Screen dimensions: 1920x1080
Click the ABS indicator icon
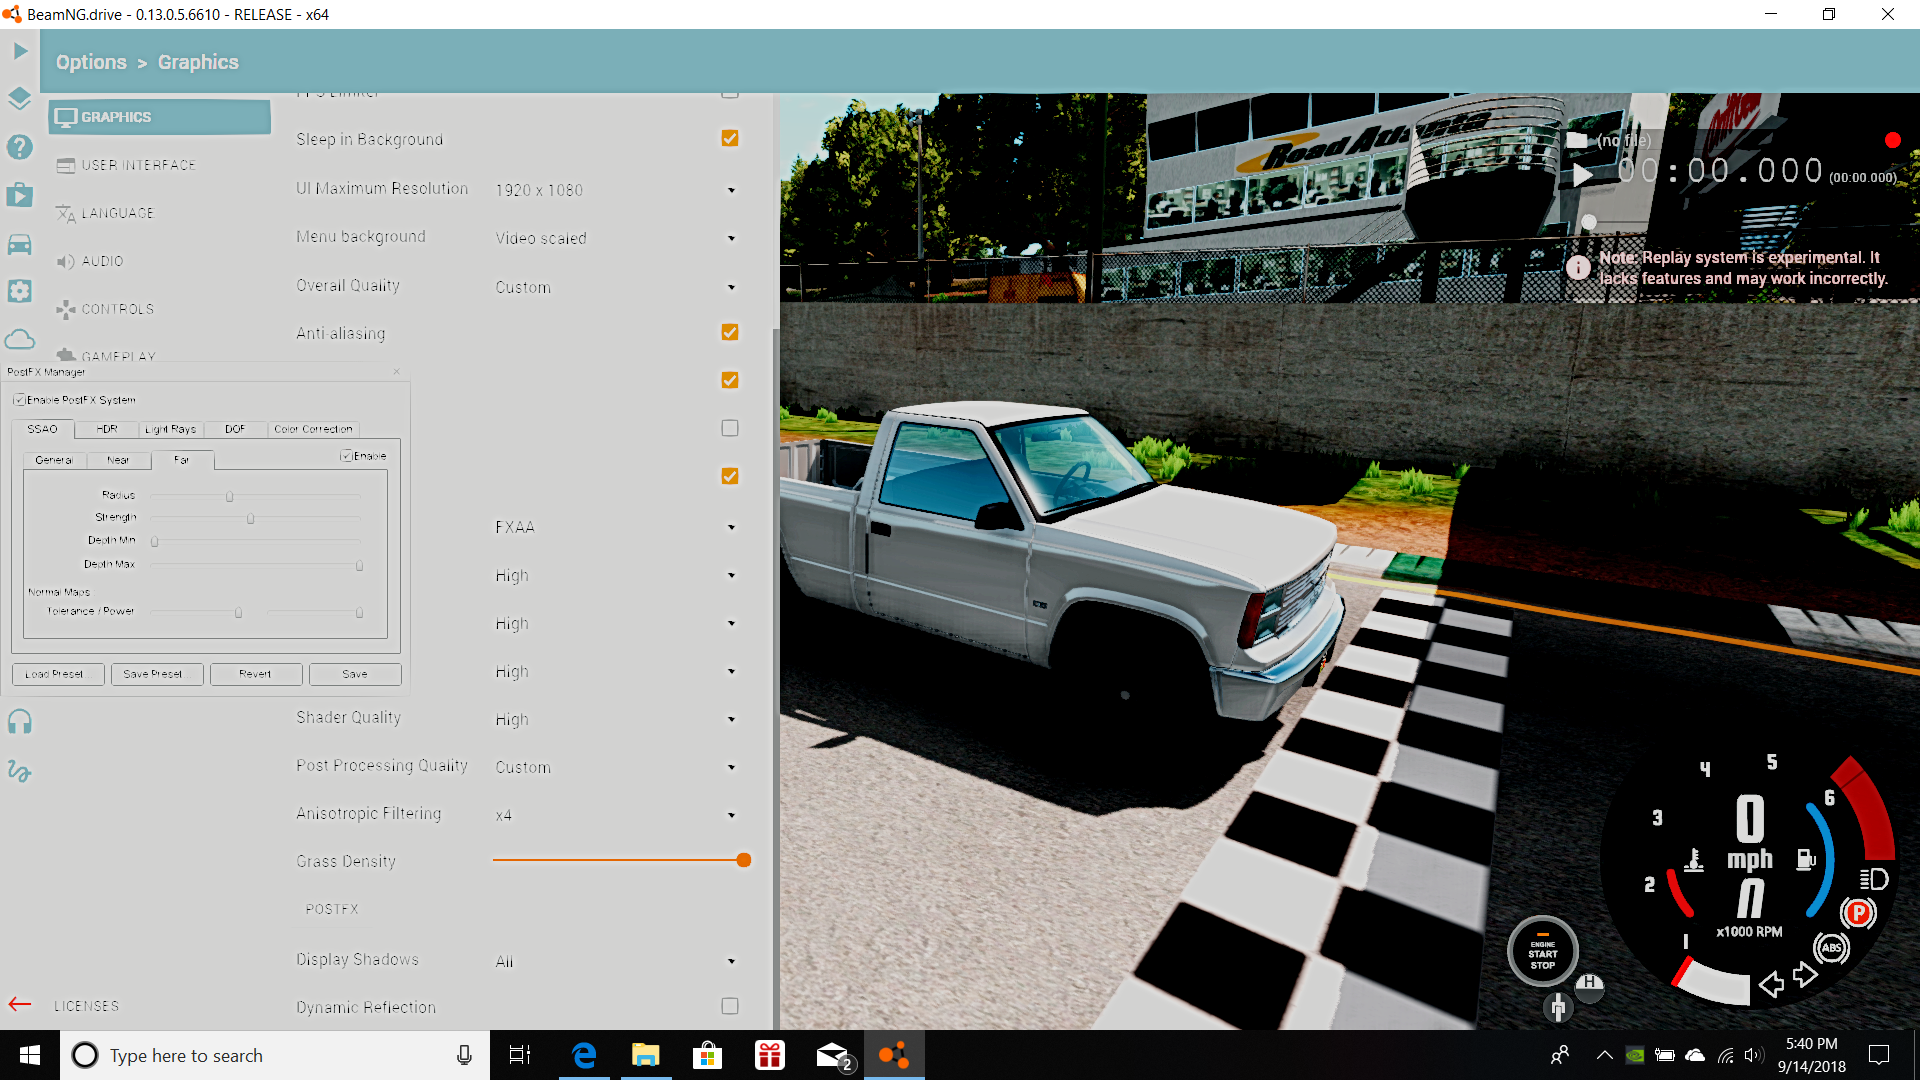click(1831, 948)
